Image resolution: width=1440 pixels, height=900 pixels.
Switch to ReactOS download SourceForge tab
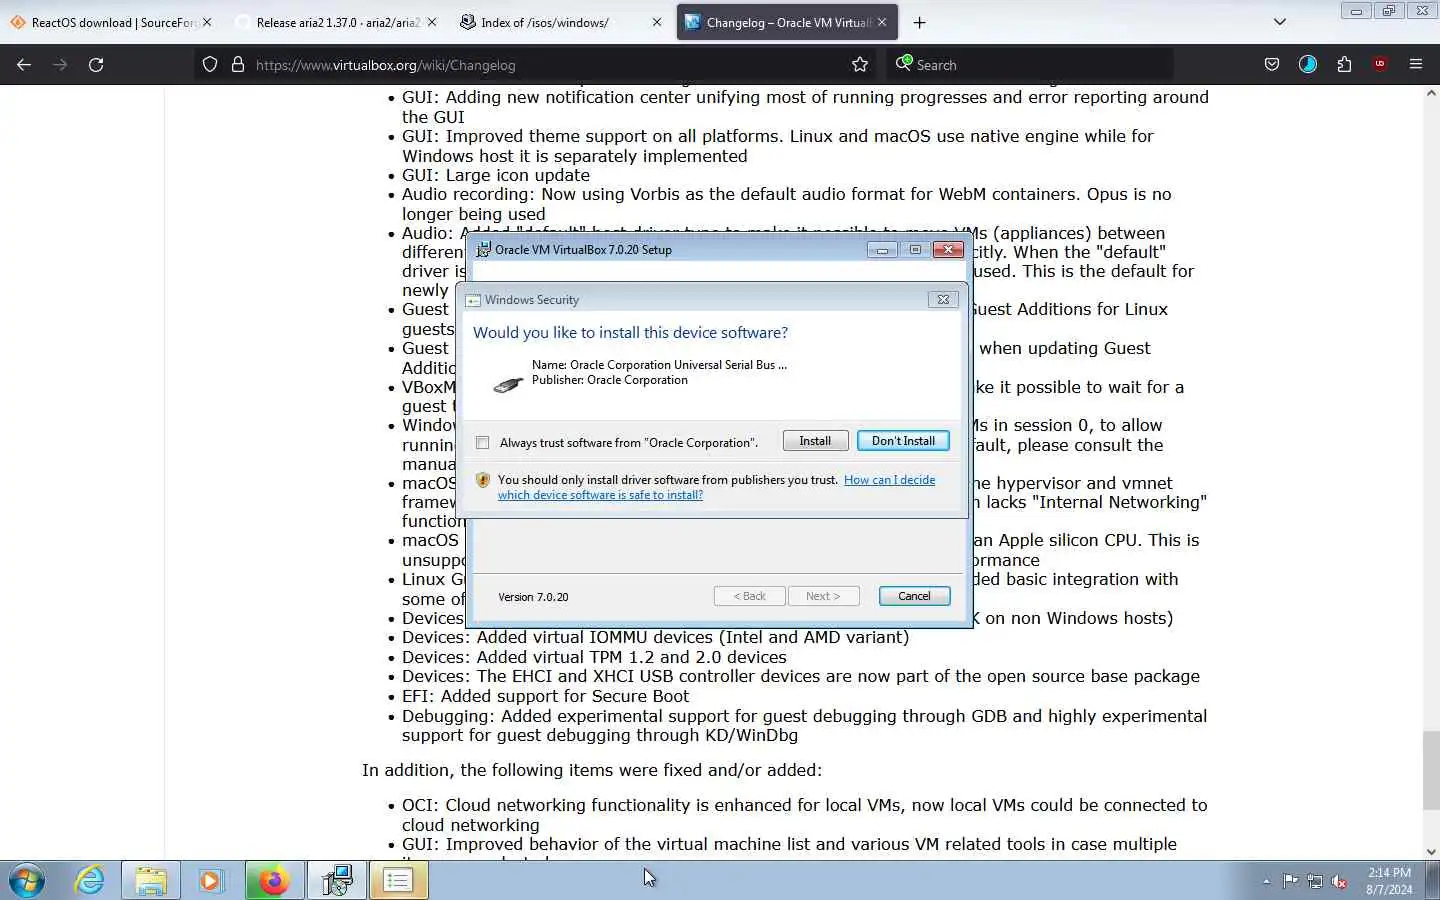[111, 22]
